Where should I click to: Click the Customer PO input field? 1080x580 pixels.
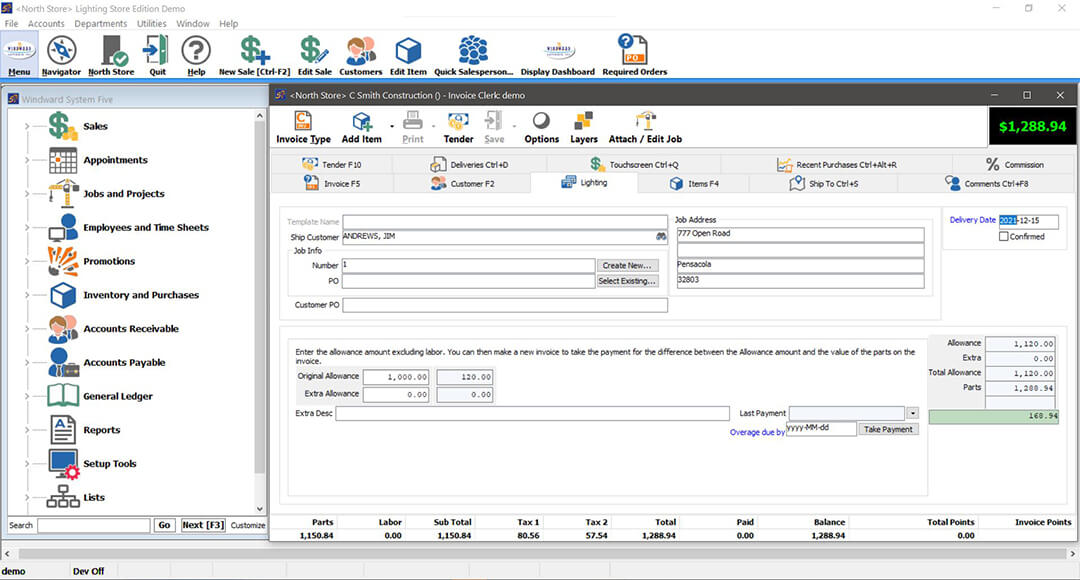504,305
